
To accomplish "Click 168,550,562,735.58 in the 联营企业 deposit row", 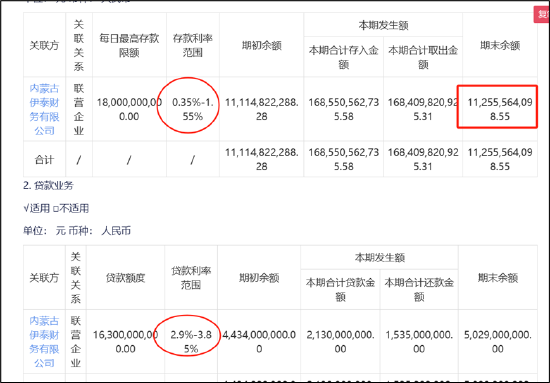I will tap(343, 109).
